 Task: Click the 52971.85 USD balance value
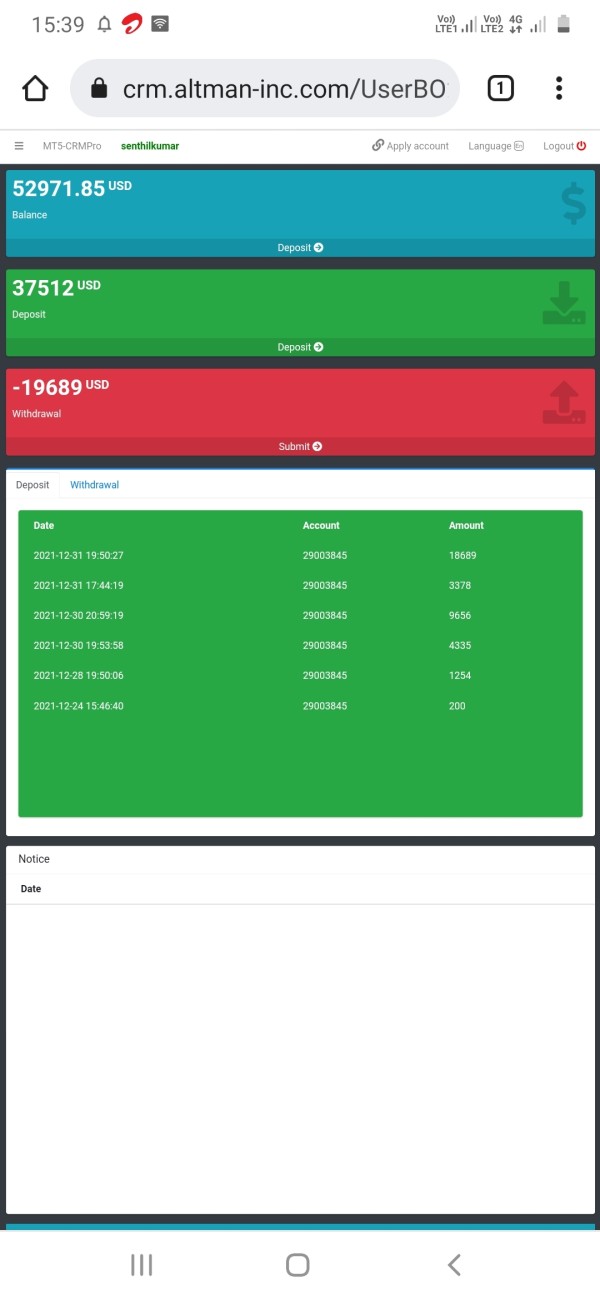coord(72,188)
